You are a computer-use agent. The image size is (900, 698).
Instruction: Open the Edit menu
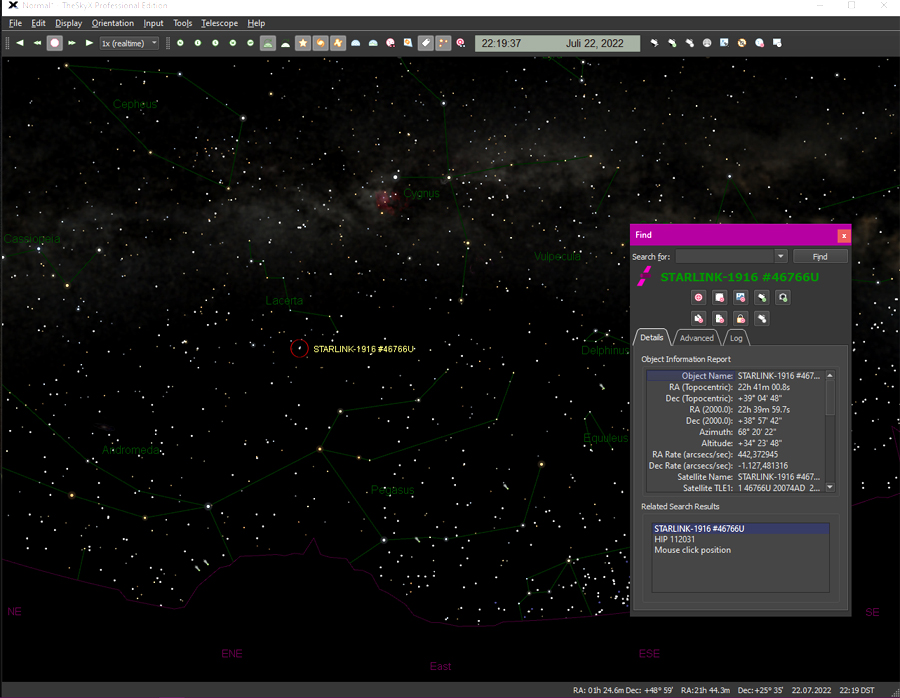[38, 23]
